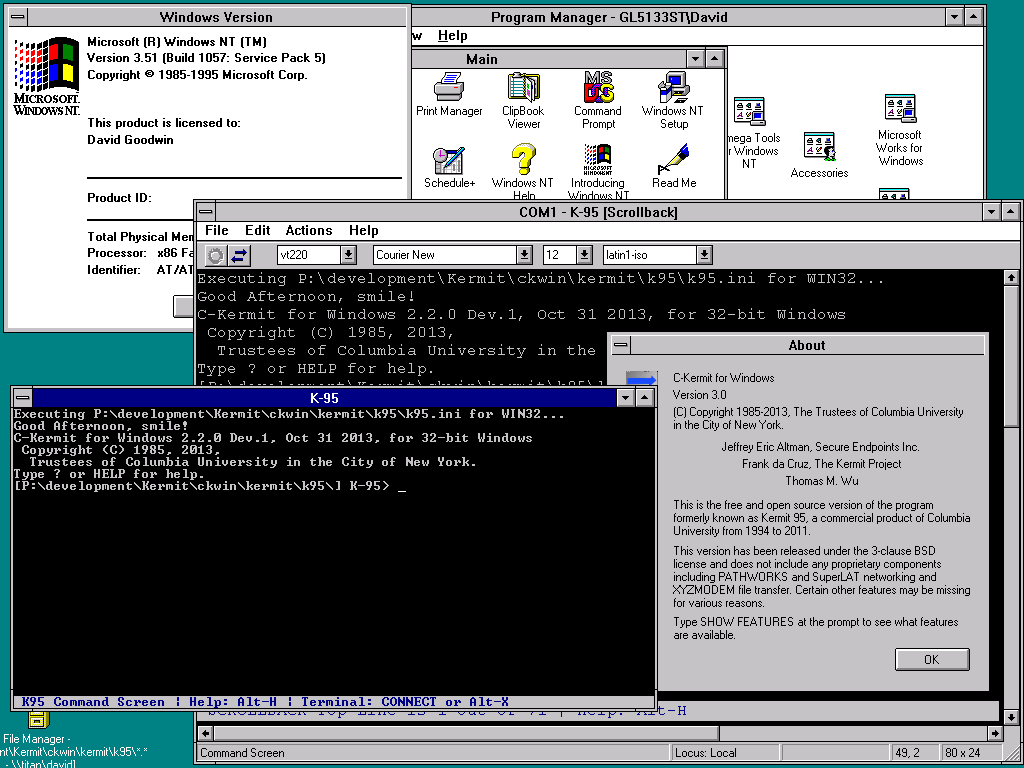Open the File menu in K-95

pos(217,230)
